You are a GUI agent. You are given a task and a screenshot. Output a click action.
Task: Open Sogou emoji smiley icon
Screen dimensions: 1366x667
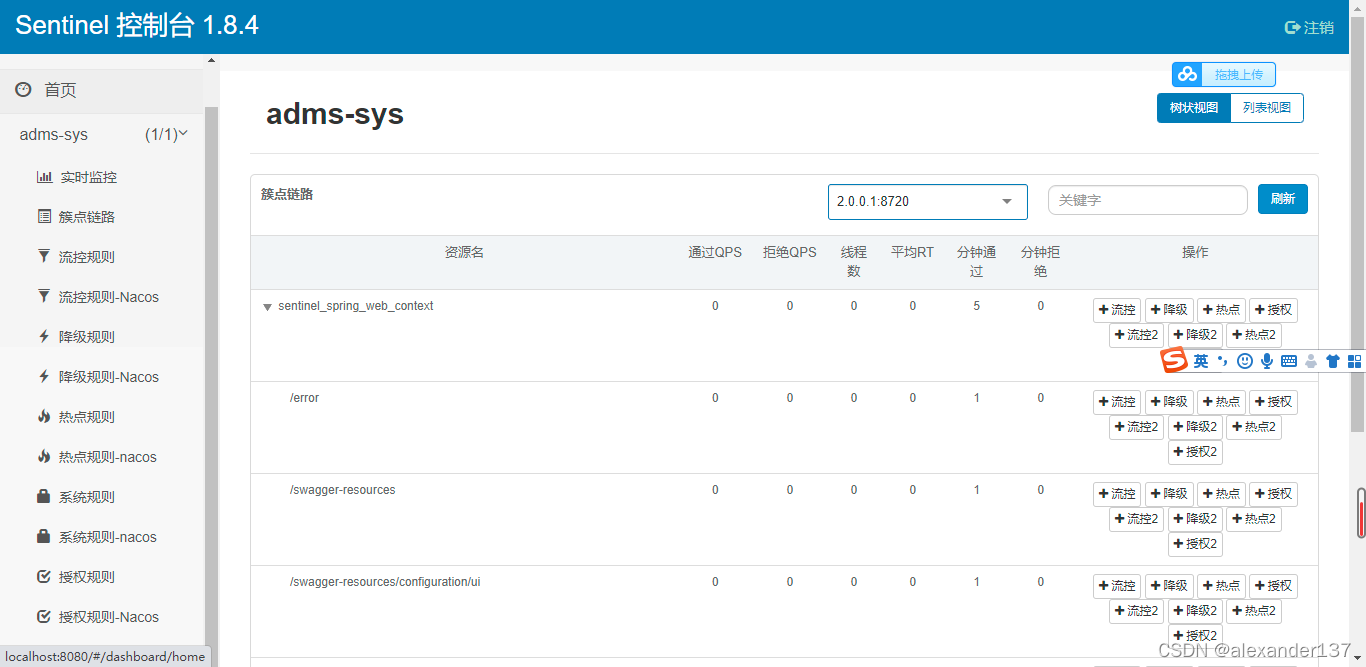(1245, 361)
